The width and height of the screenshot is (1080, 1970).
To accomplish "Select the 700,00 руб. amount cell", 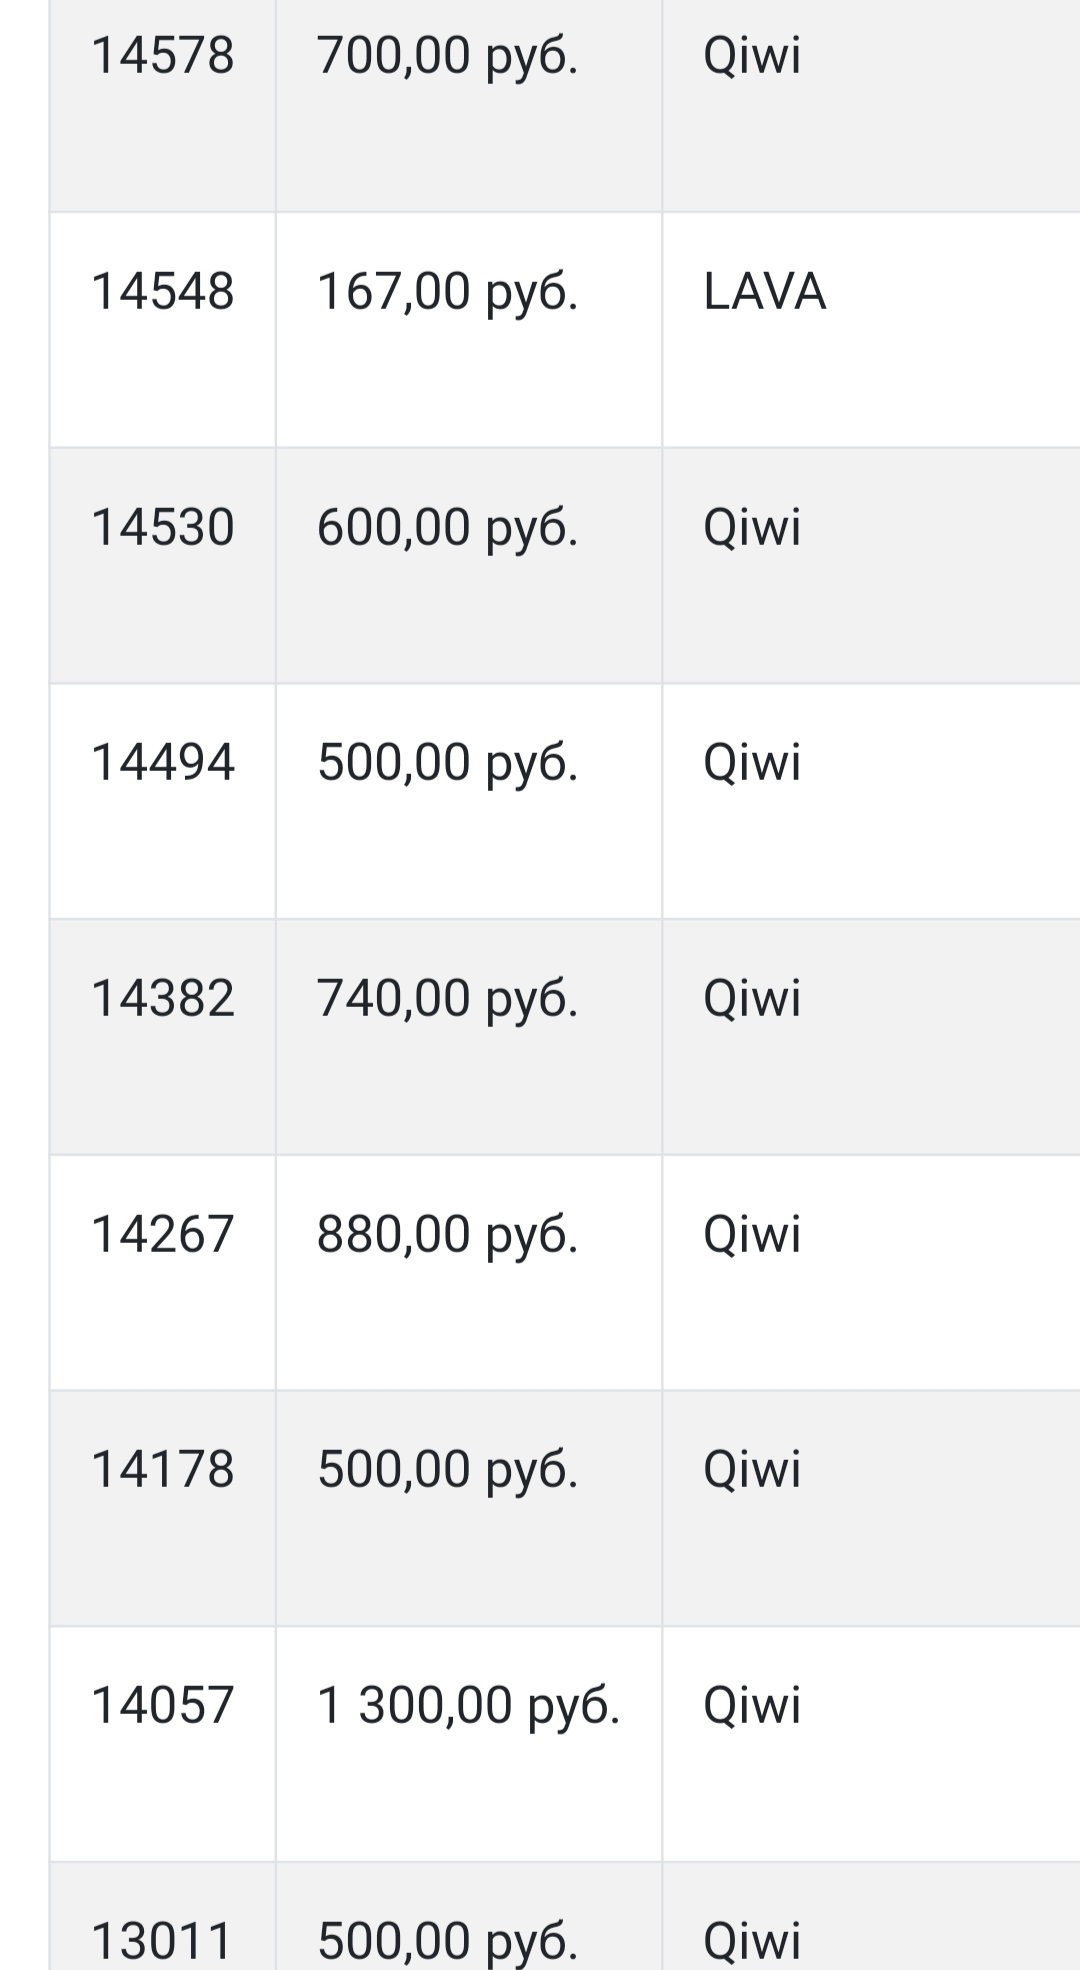I will 447,56.
